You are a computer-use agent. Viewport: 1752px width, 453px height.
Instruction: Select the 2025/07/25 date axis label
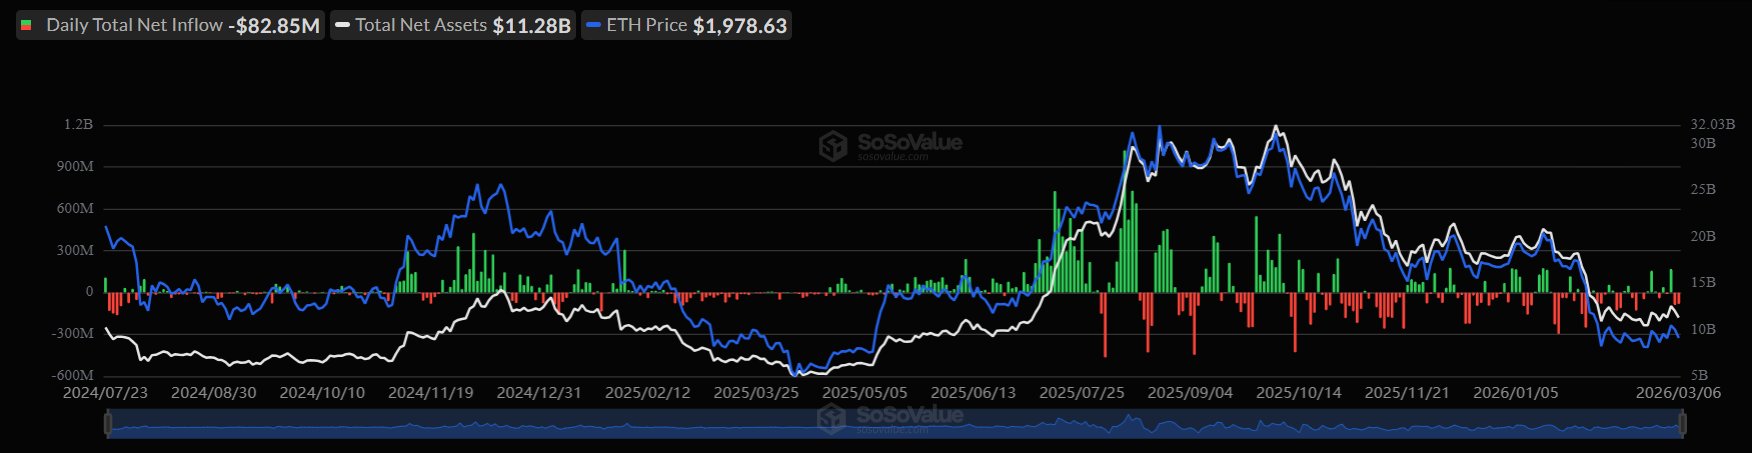click(x=1081, y=393)
